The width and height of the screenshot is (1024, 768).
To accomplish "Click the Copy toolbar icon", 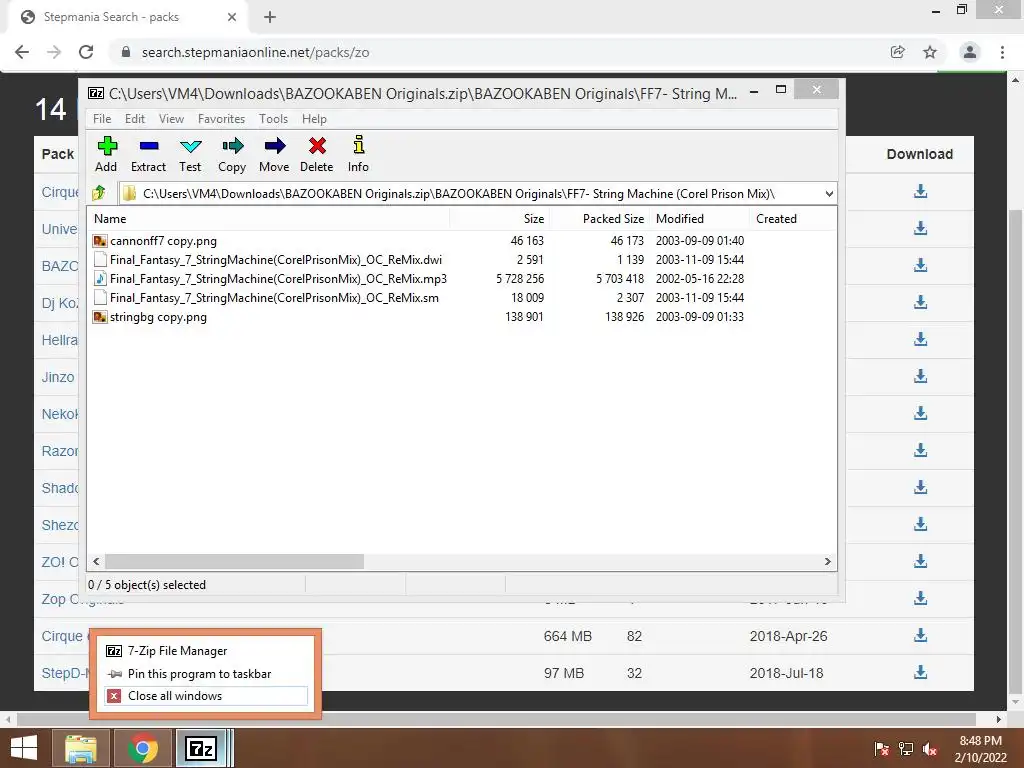I will coord(232,155).
